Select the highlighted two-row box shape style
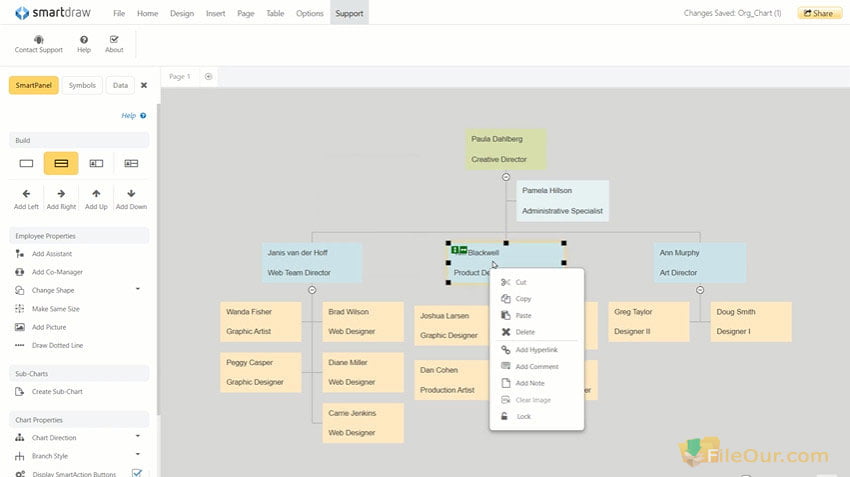Viewport: 850px width, 477px height. (61, 163)
